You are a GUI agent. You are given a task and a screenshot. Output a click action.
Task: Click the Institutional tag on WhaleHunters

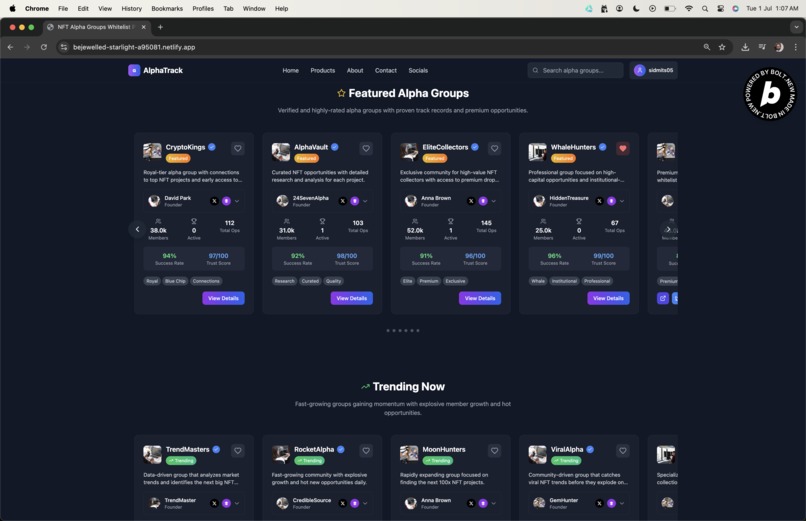[564, 281]
